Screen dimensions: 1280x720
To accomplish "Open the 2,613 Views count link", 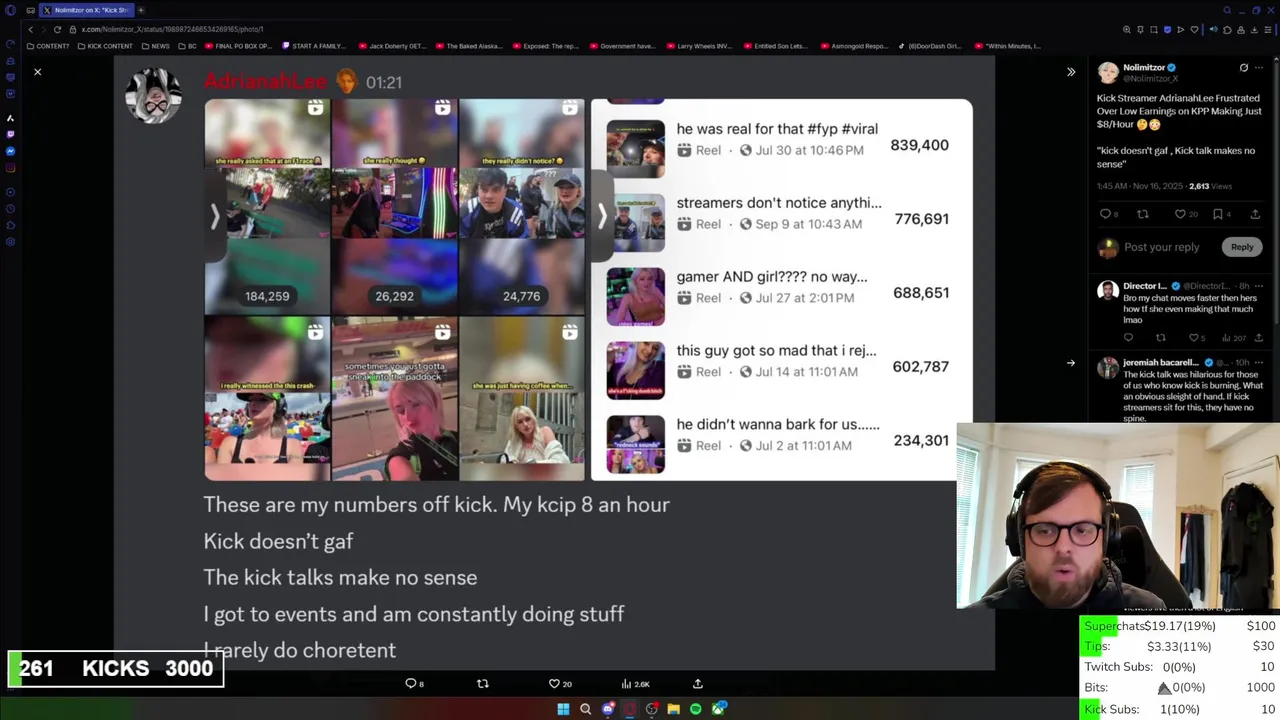I will [1210, 186].
